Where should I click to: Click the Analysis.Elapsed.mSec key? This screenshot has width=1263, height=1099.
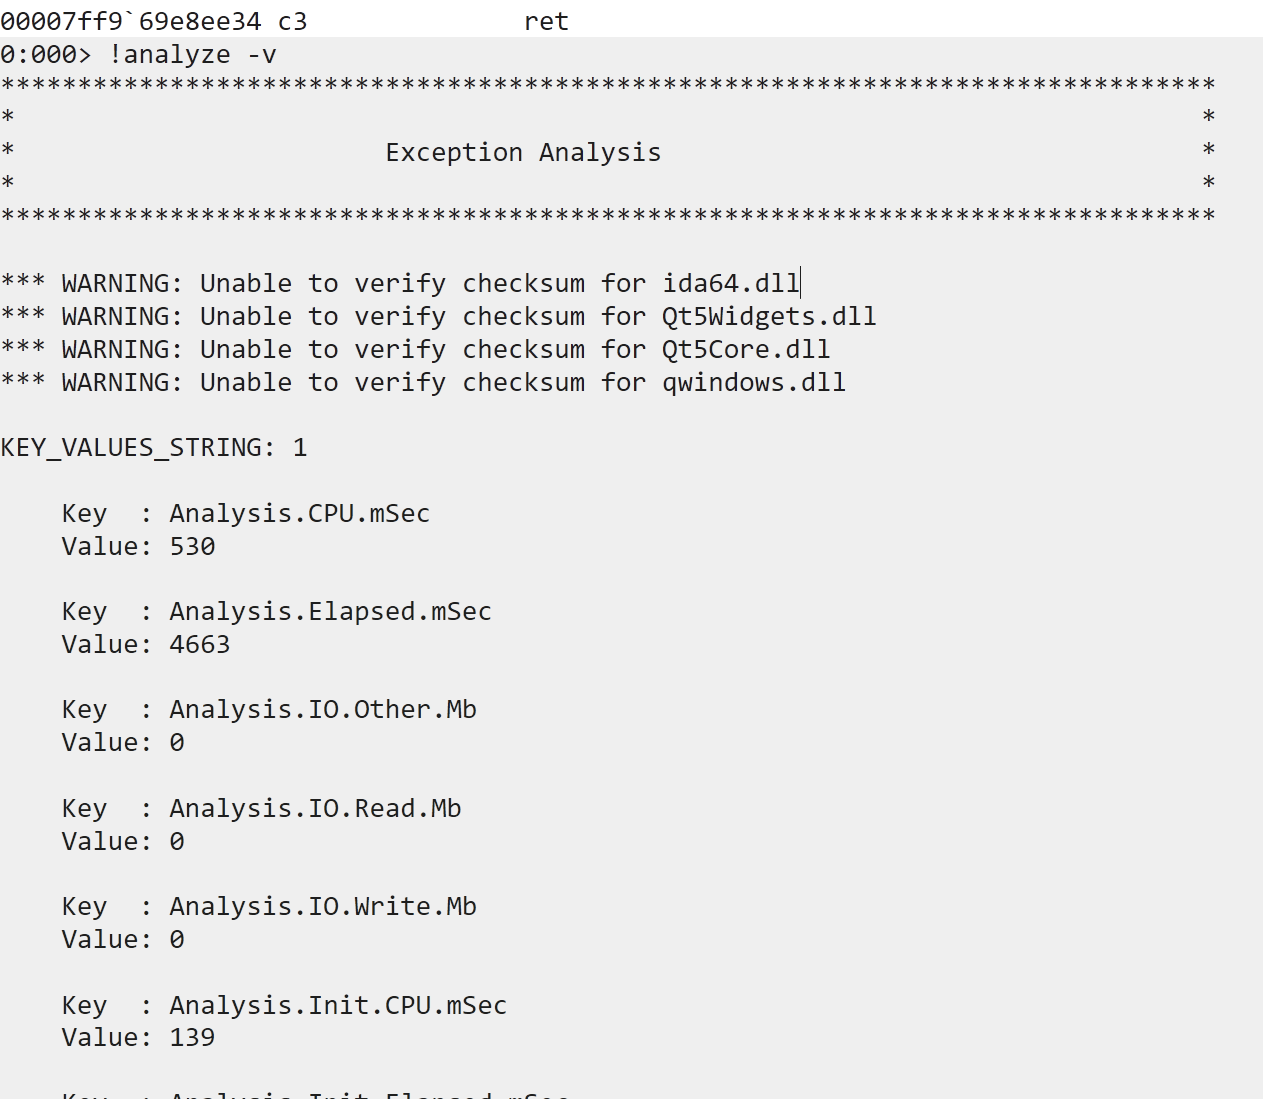point(330,612)
